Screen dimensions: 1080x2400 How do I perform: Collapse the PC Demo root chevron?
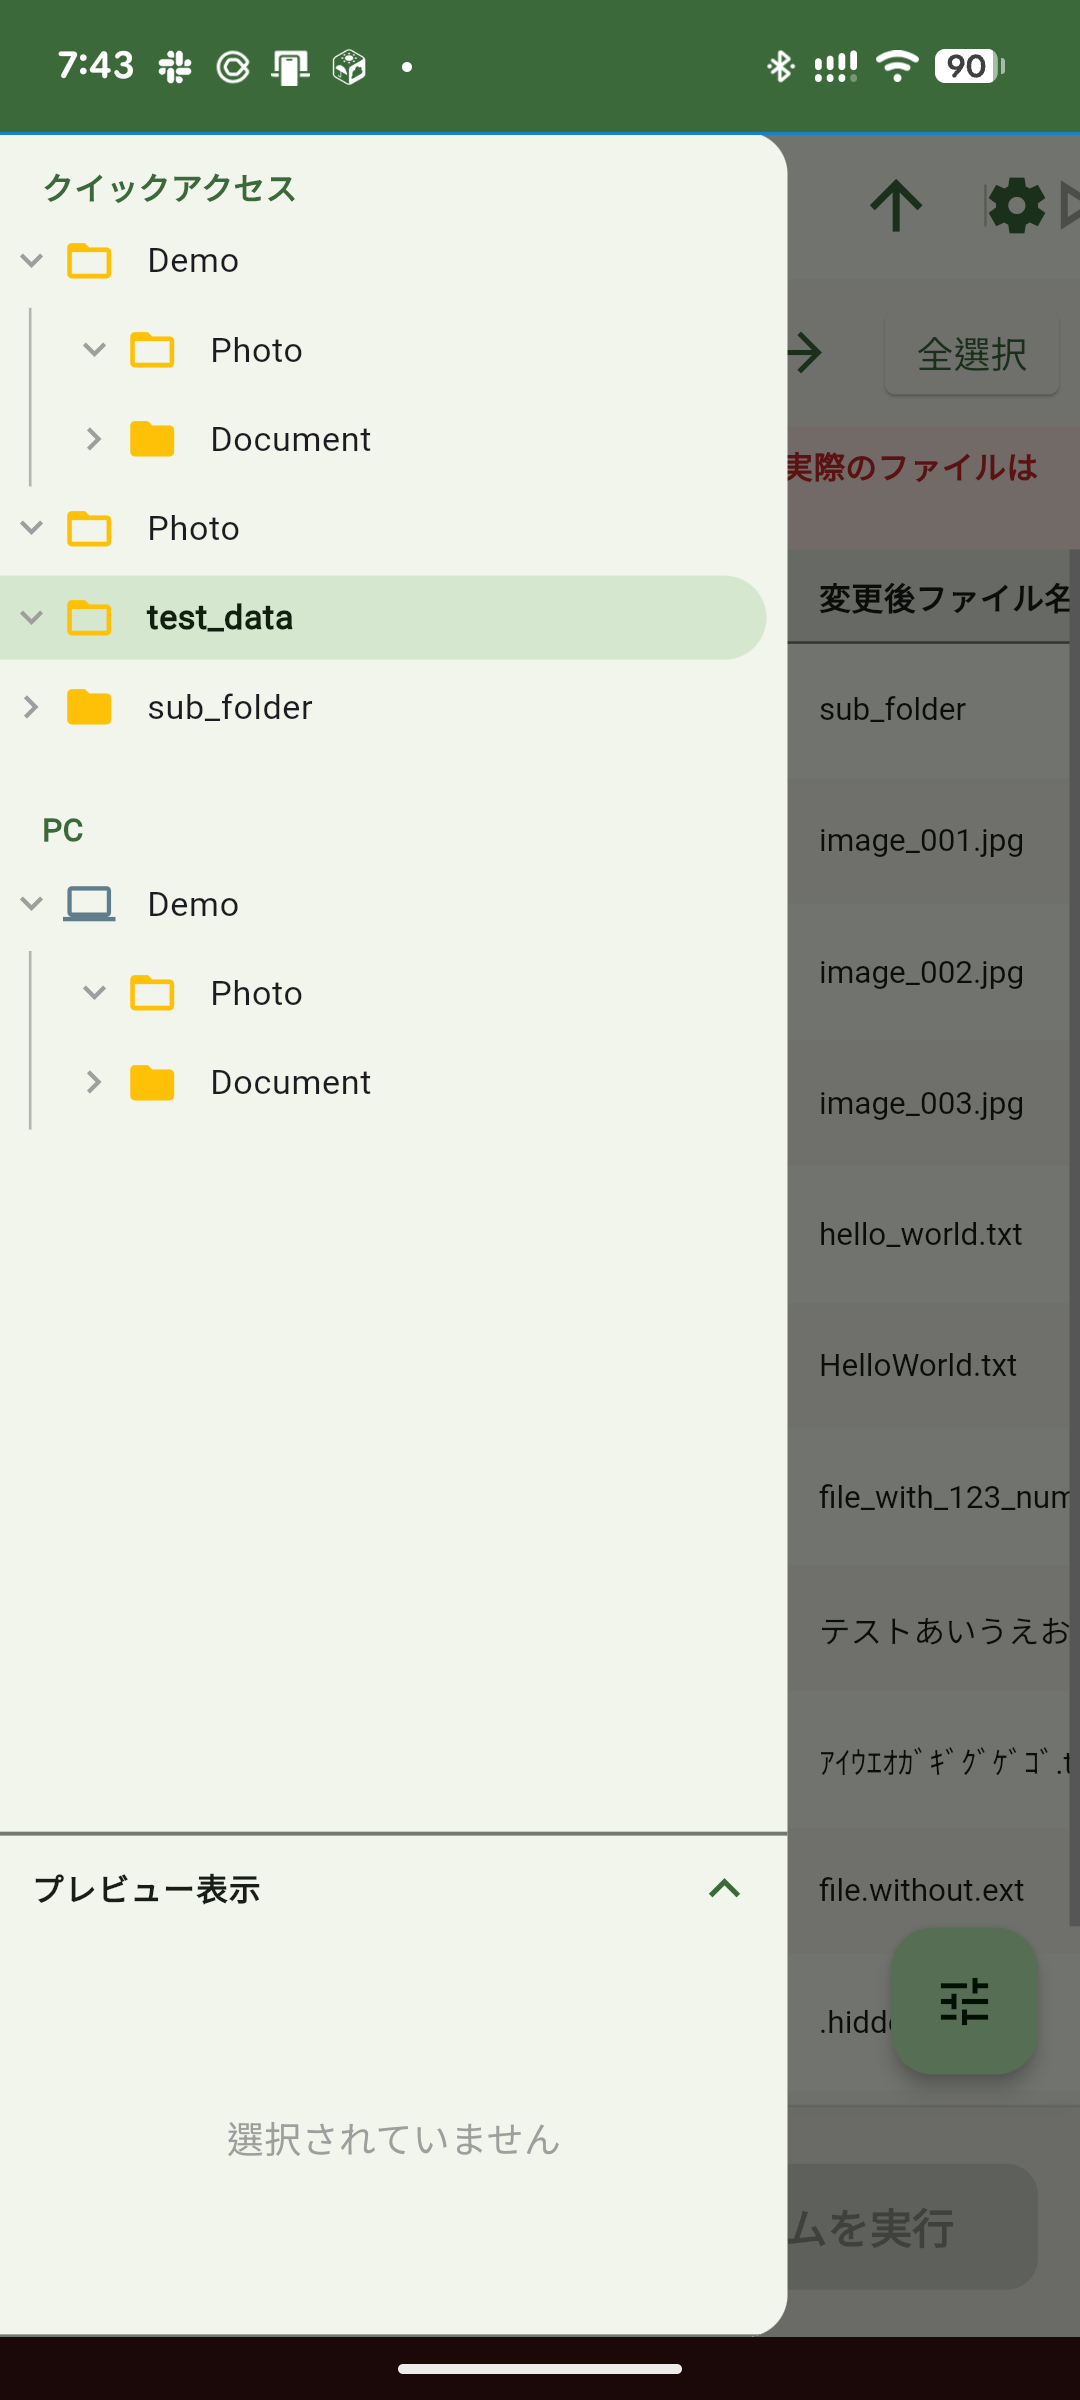(32, 904)
